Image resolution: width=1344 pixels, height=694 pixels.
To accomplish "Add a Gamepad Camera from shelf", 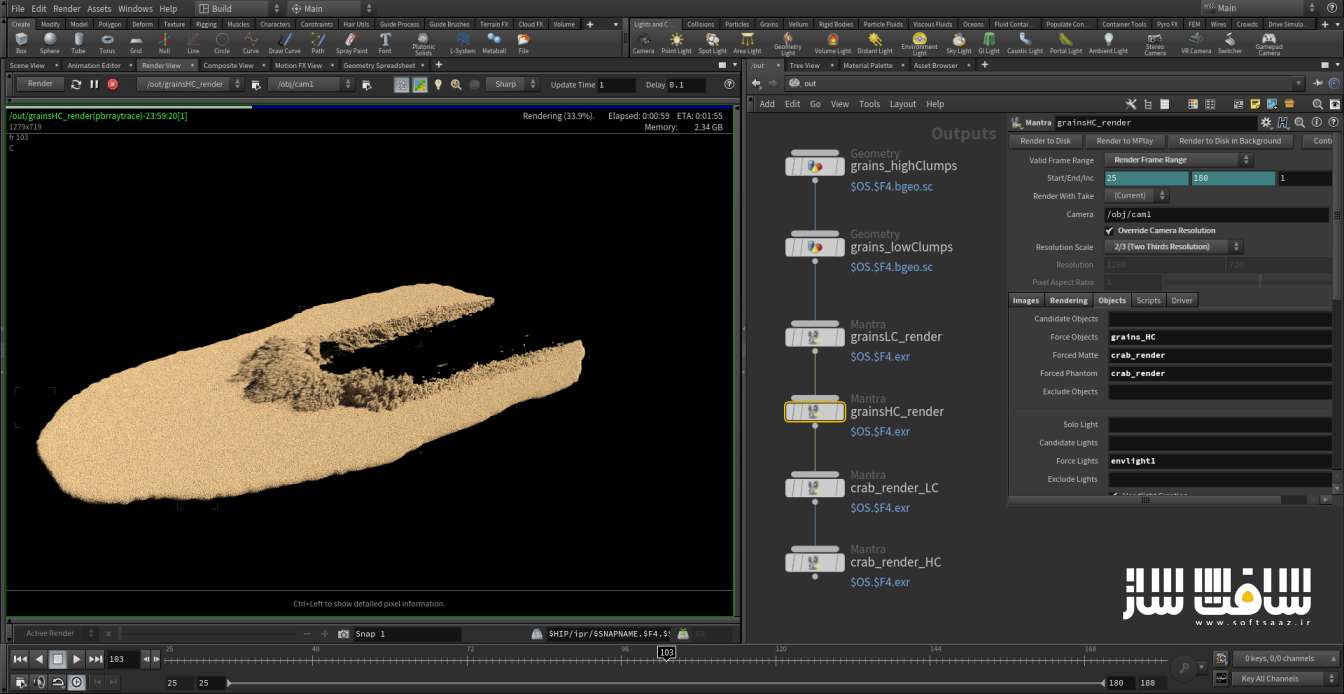I will coord(1269,44).
